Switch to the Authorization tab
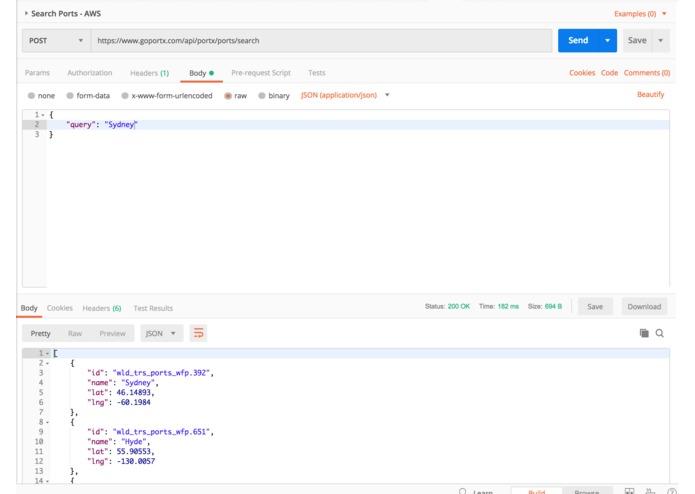695x494 pixels. pyautogui.click(x=90, y=73)
